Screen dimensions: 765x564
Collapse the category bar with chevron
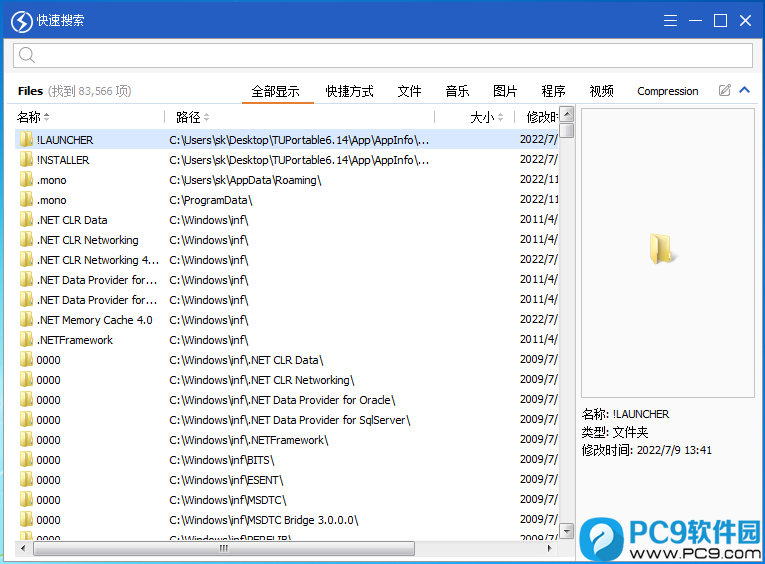(x=744, y=91)
